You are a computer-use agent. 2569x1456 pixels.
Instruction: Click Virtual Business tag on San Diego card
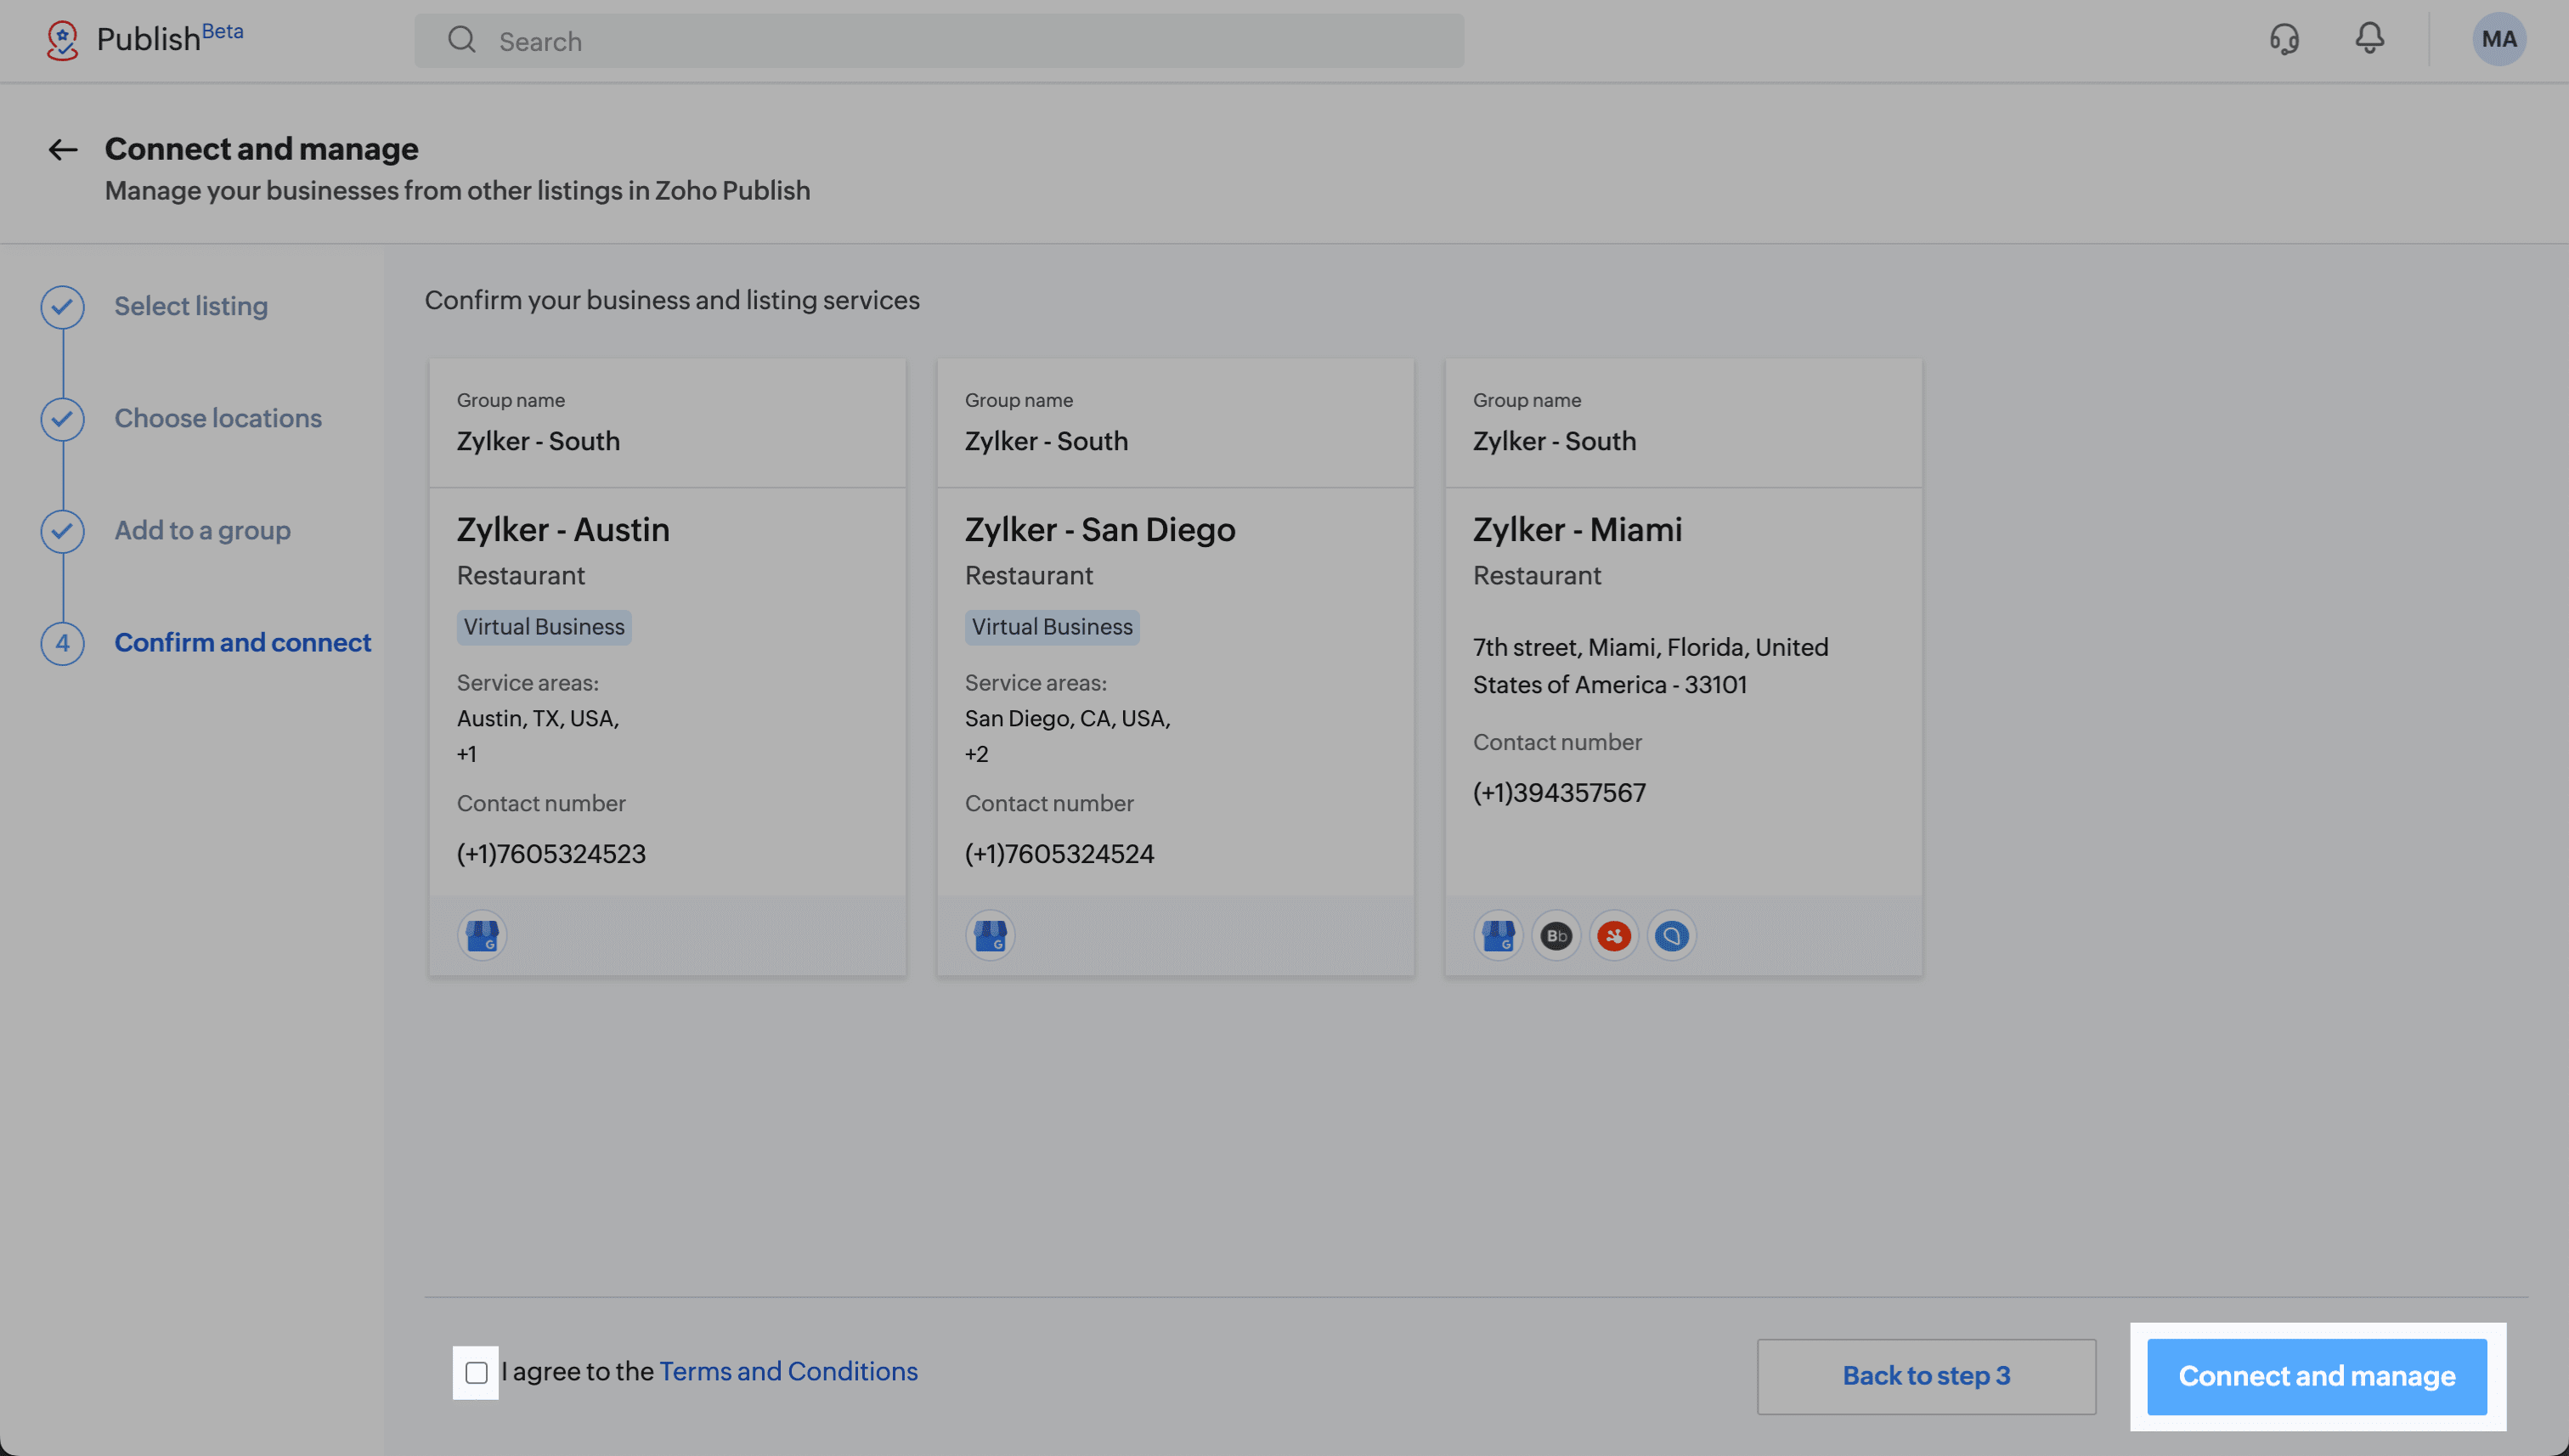(1052, 627)
